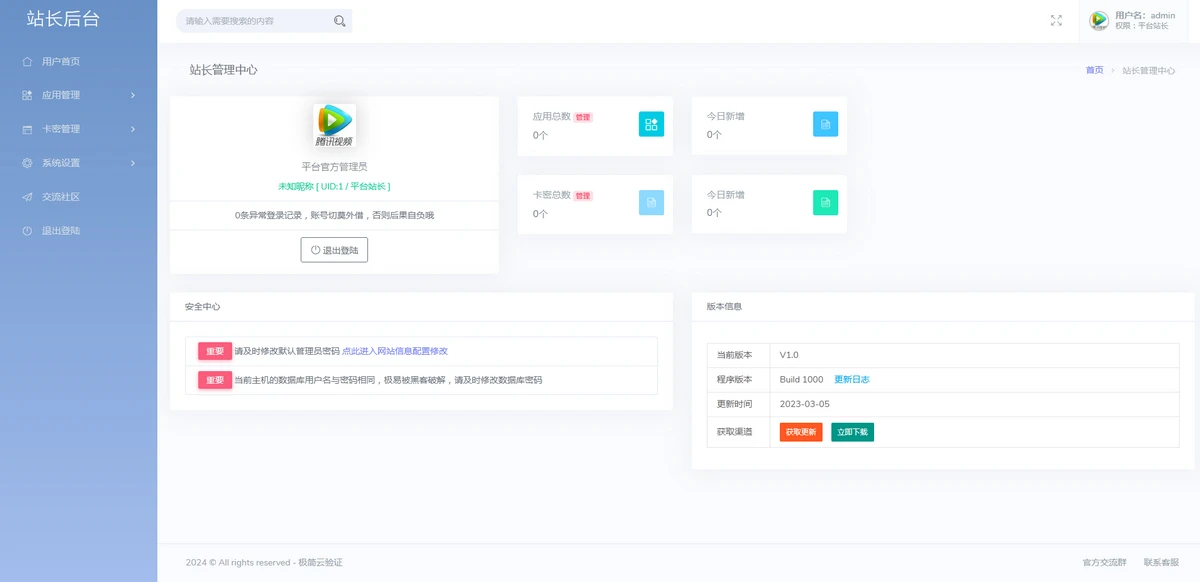The image size is (1200, 582).
Task: Click the blue 今日新增 document icon
Action: [x=825, y=124]
